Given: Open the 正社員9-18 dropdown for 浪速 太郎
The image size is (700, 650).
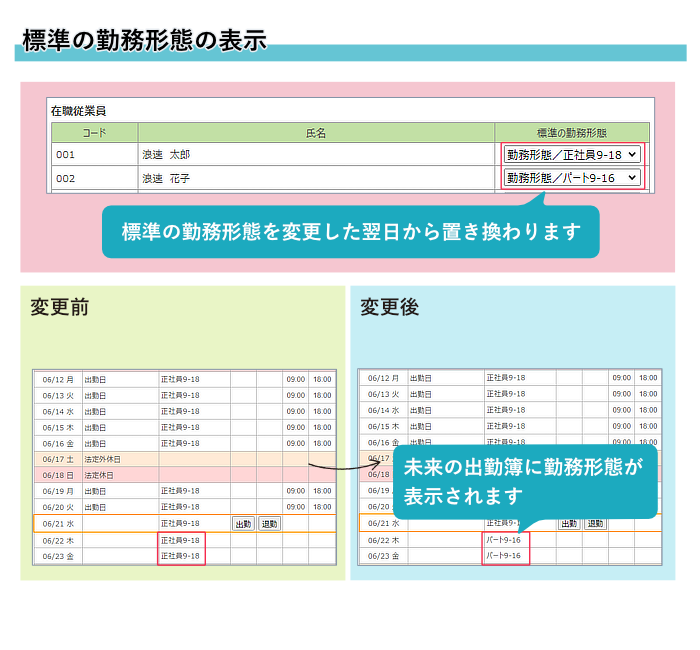Looking at the screenshot, I should 571,155.
